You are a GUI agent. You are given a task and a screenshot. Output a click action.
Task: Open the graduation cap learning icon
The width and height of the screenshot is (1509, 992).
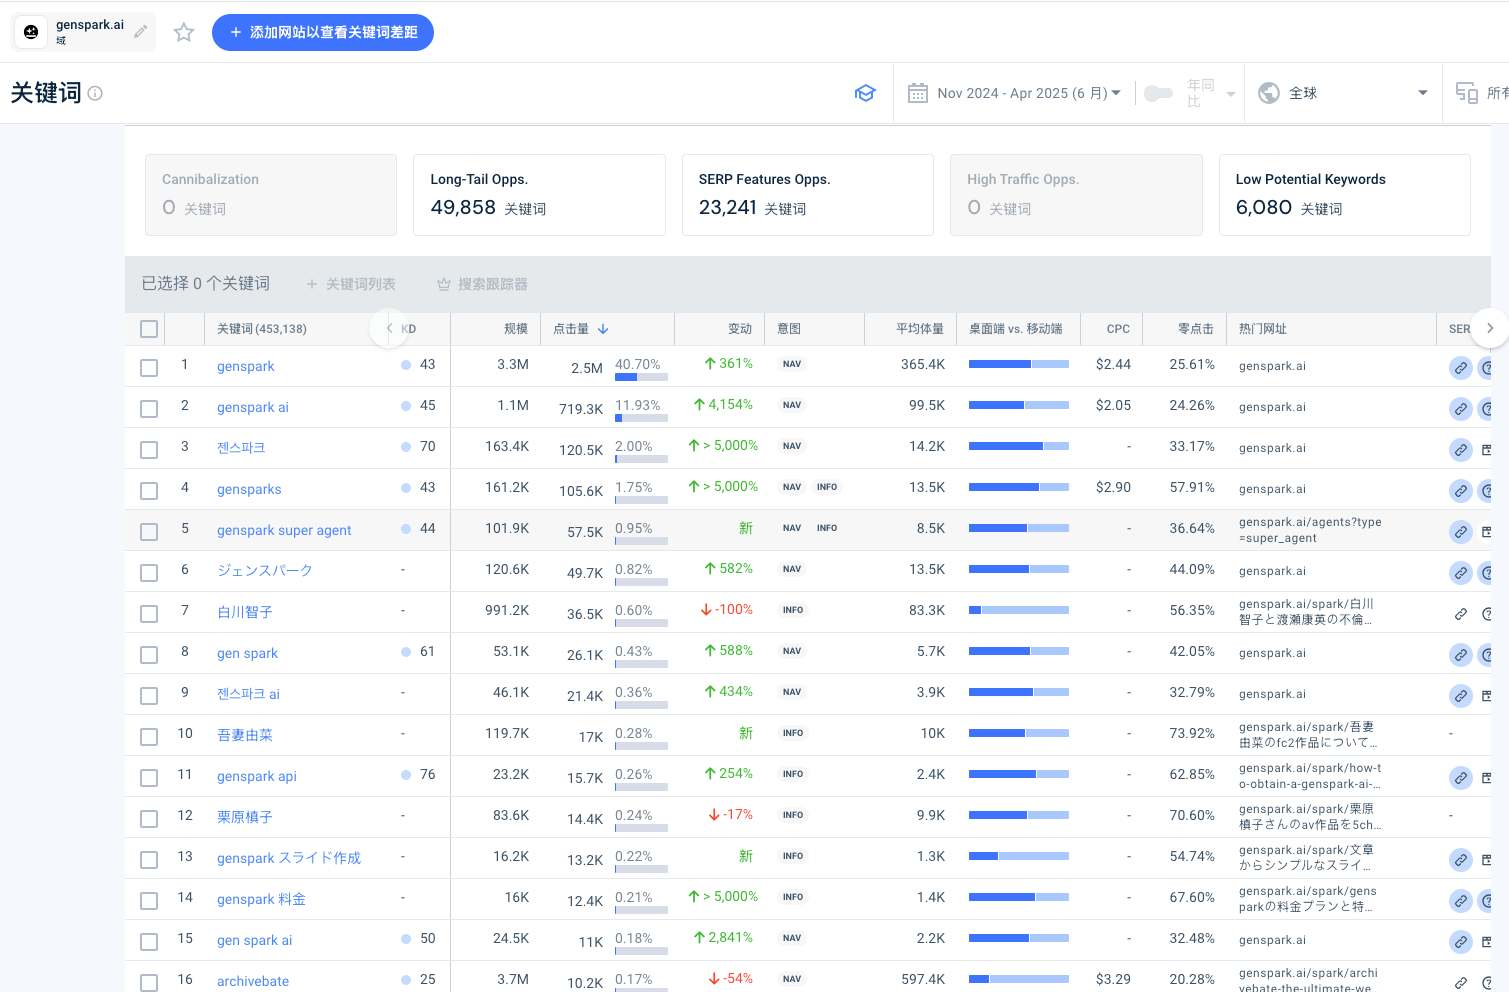coord(865,93)
